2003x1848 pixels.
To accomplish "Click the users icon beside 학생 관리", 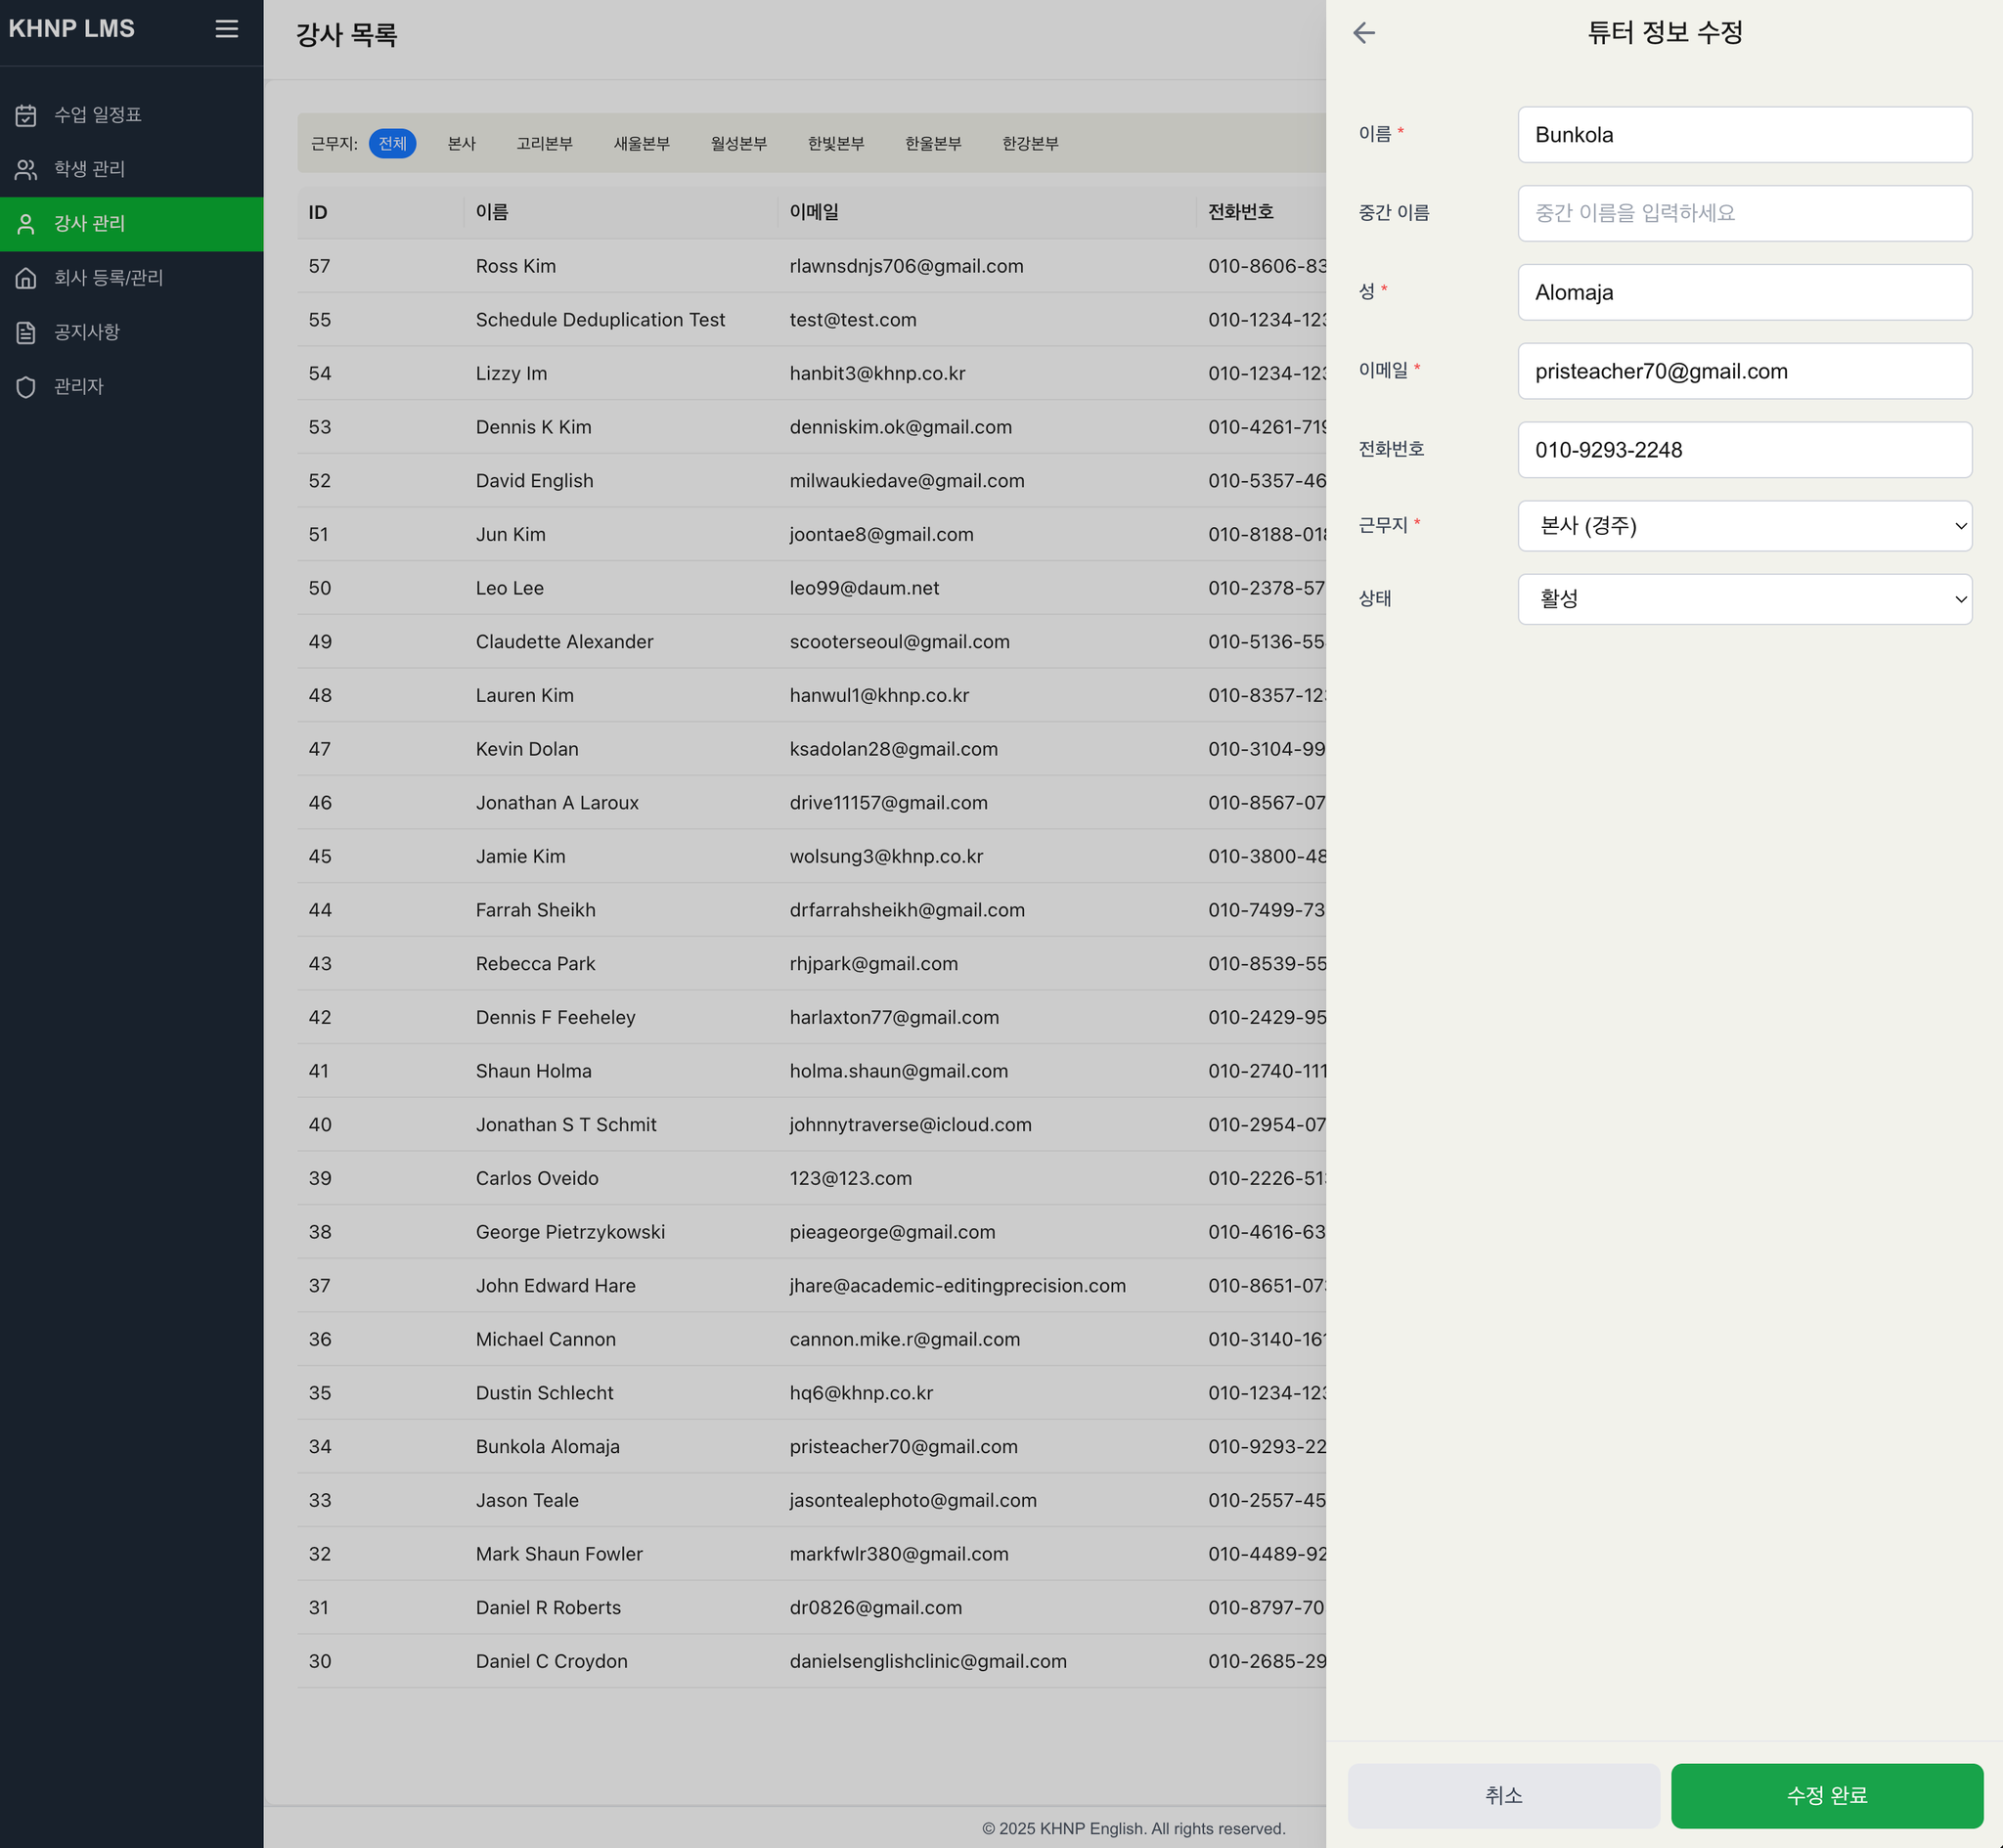I will pyautogui.click(x=26, y=169).
